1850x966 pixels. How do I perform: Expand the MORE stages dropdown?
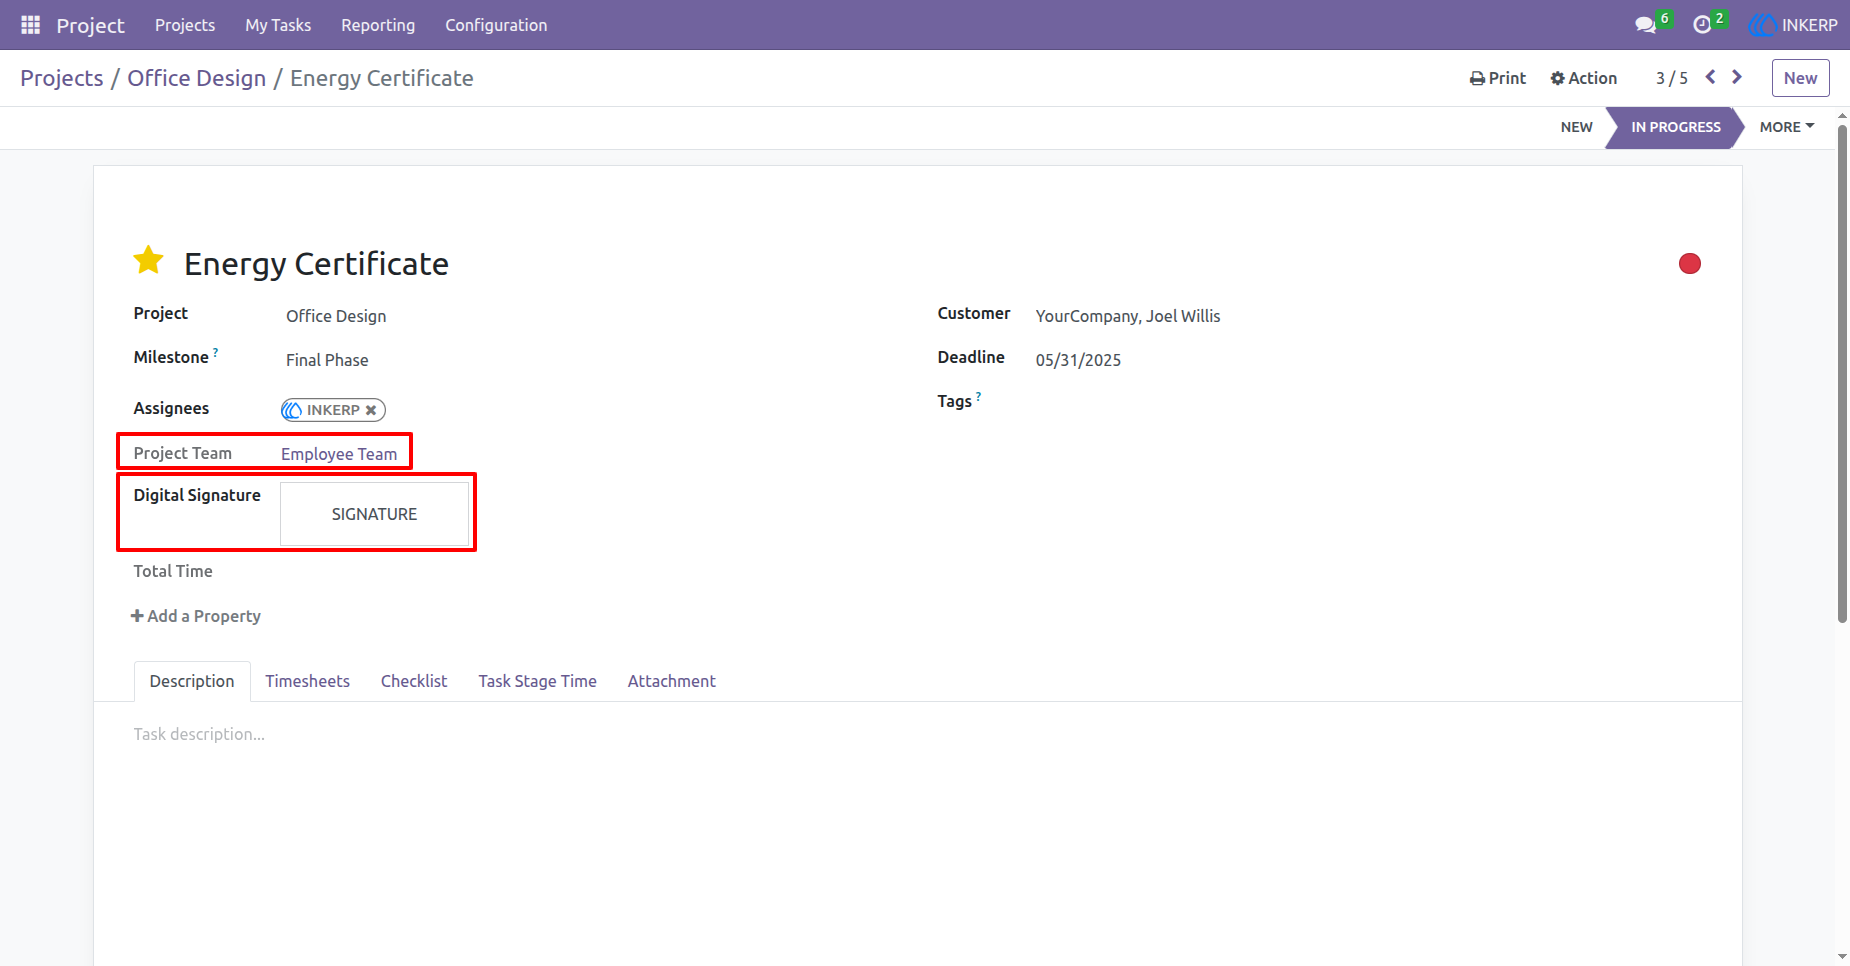click(x=1787, y=127)
